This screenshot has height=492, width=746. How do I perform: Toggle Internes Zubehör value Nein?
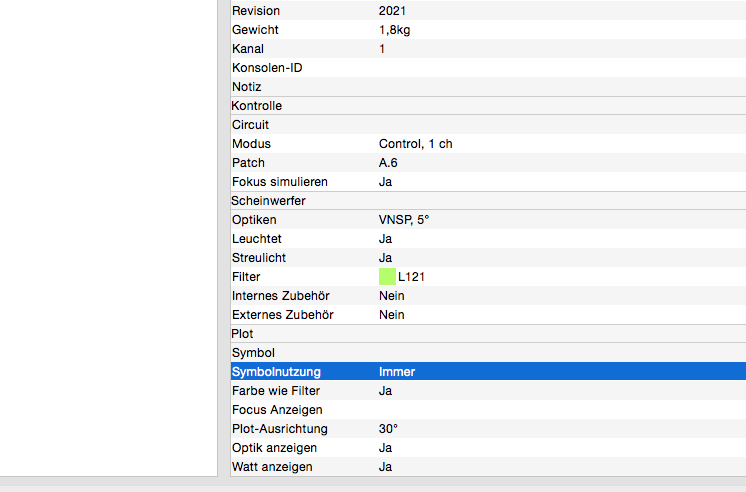(x=391, y=295)
